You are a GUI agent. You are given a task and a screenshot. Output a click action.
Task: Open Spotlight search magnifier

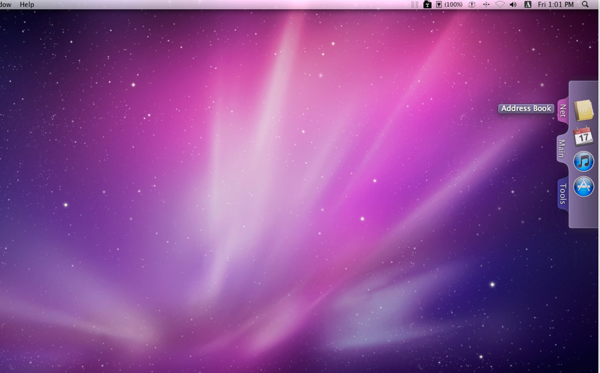(585, 4)
